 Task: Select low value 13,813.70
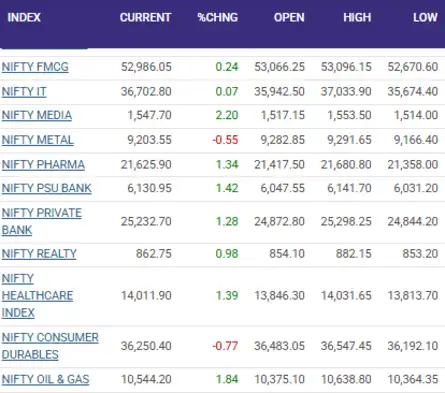413,296
